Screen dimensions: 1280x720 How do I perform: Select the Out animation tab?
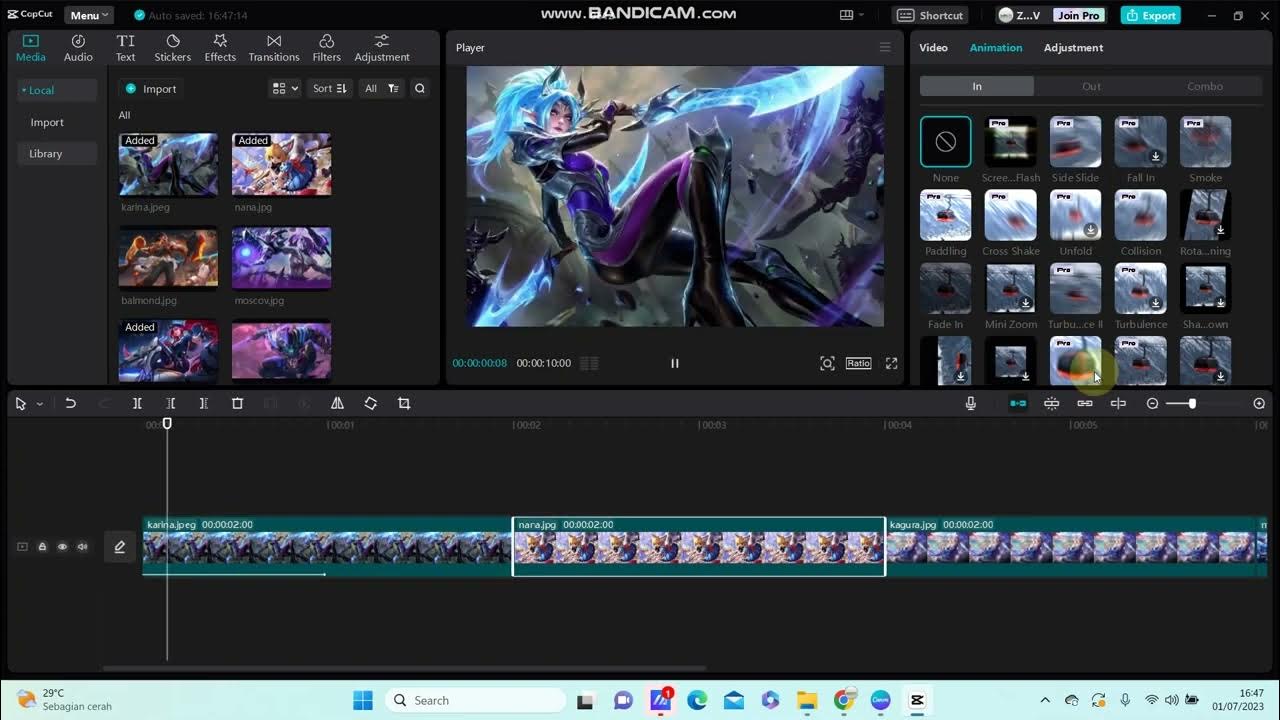point(1091,86)
